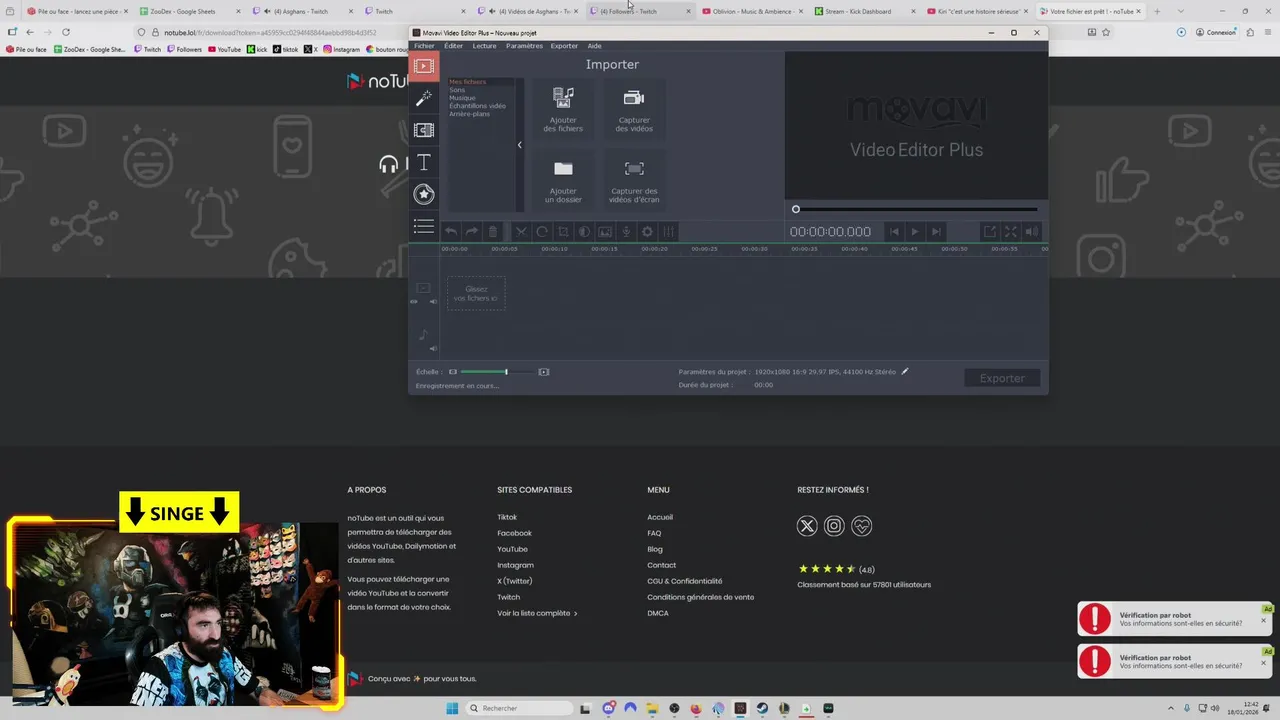
Task: Open the Stickers star tab
Action: (x=424, y=194)
